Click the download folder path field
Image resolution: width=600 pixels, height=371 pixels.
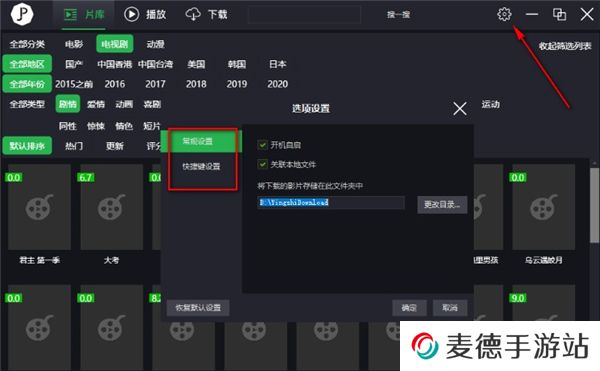331,202
